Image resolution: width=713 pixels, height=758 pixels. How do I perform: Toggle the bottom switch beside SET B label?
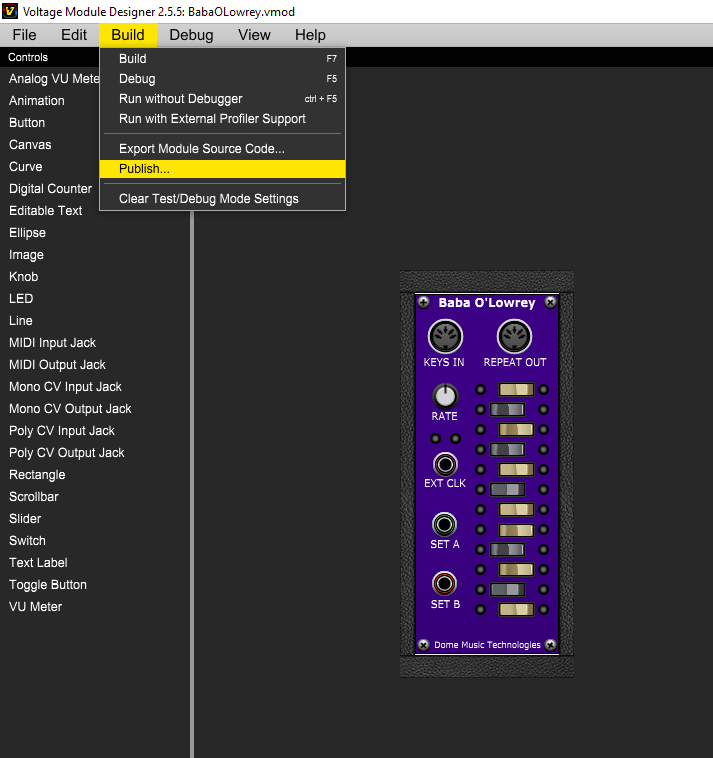coord(516,609)
